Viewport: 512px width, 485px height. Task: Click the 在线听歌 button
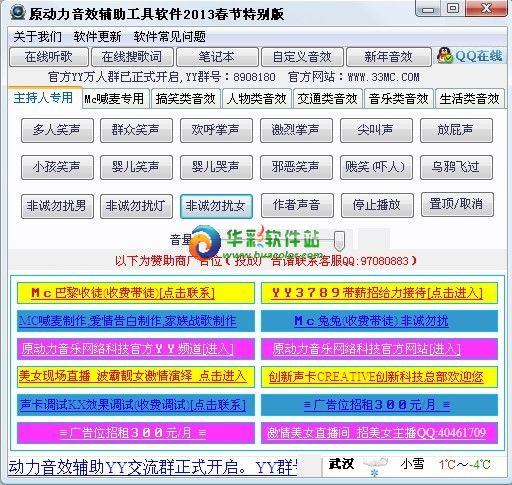tap(49, 57)
